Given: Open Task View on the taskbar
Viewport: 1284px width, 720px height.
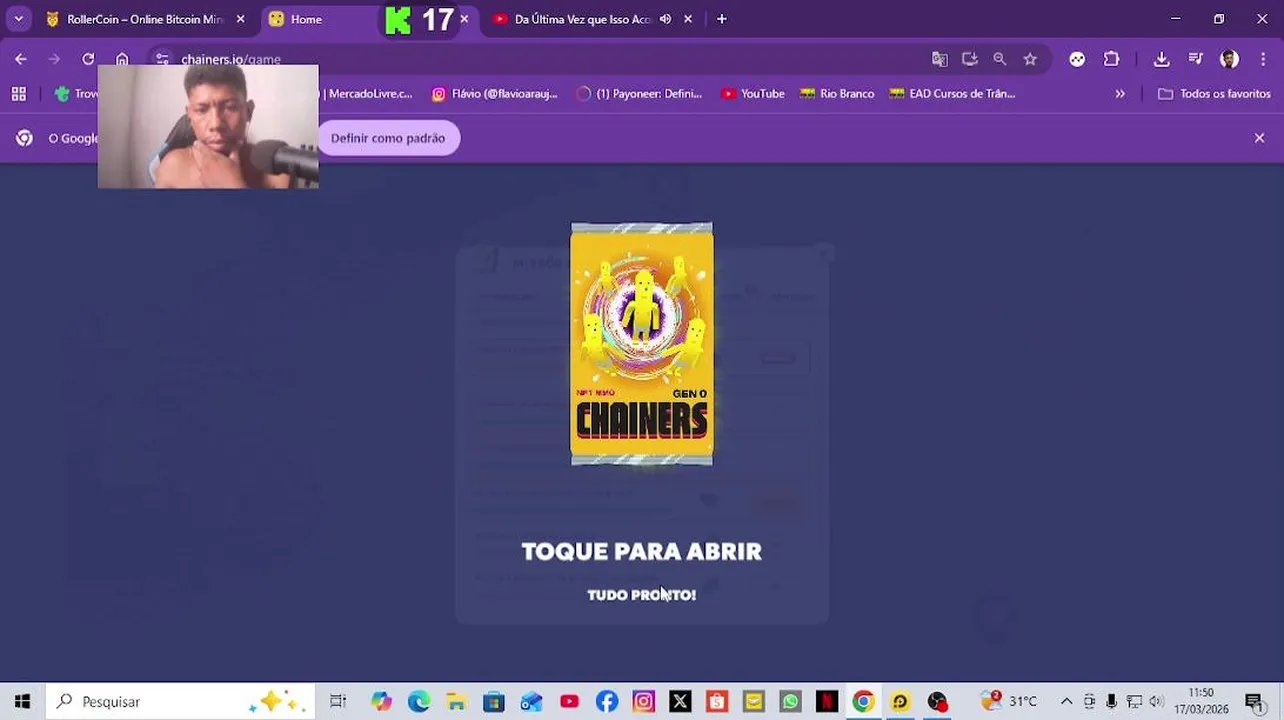Looking at the screenshot, I should click(338, 701).
